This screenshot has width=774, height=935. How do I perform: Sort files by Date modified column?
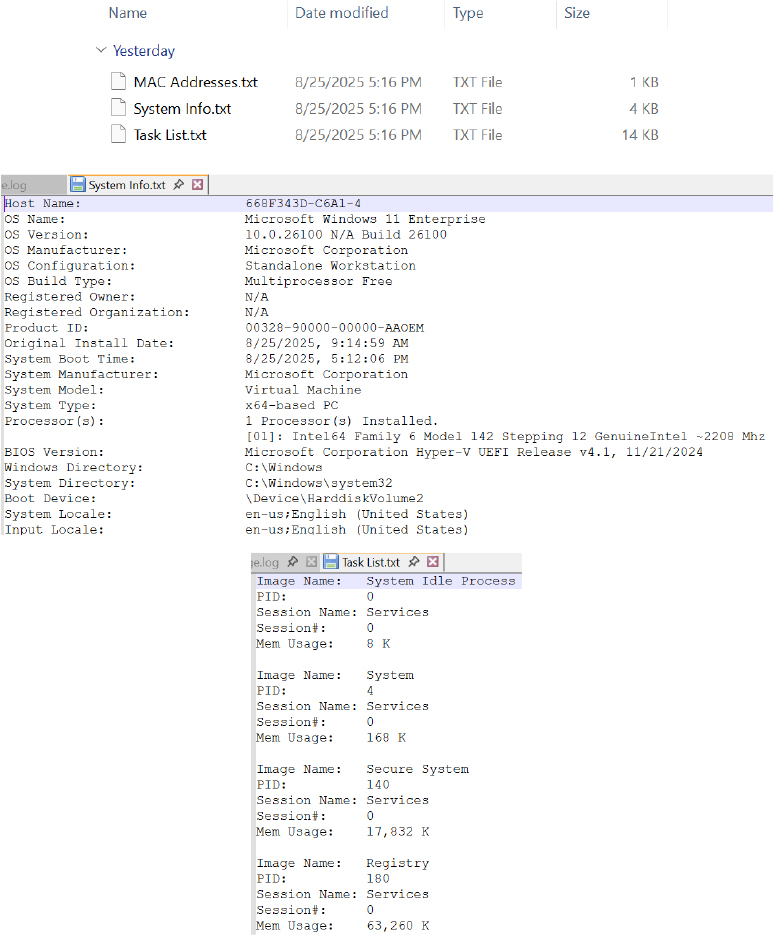pyautogui.click(x=342, y=13)
